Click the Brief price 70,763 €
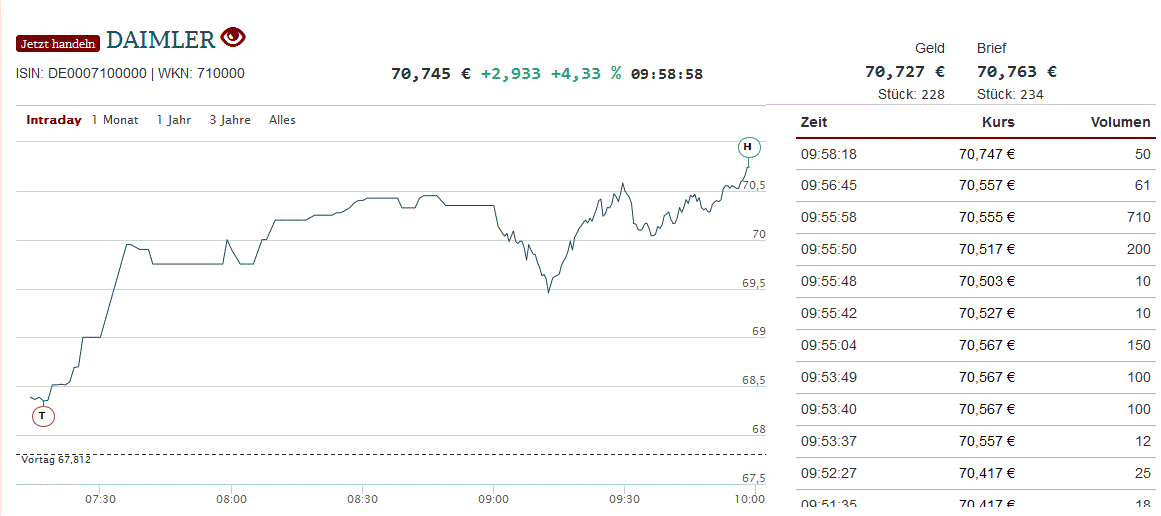Viewport: 1161px width, 516px height. (x=1016, y=72)
